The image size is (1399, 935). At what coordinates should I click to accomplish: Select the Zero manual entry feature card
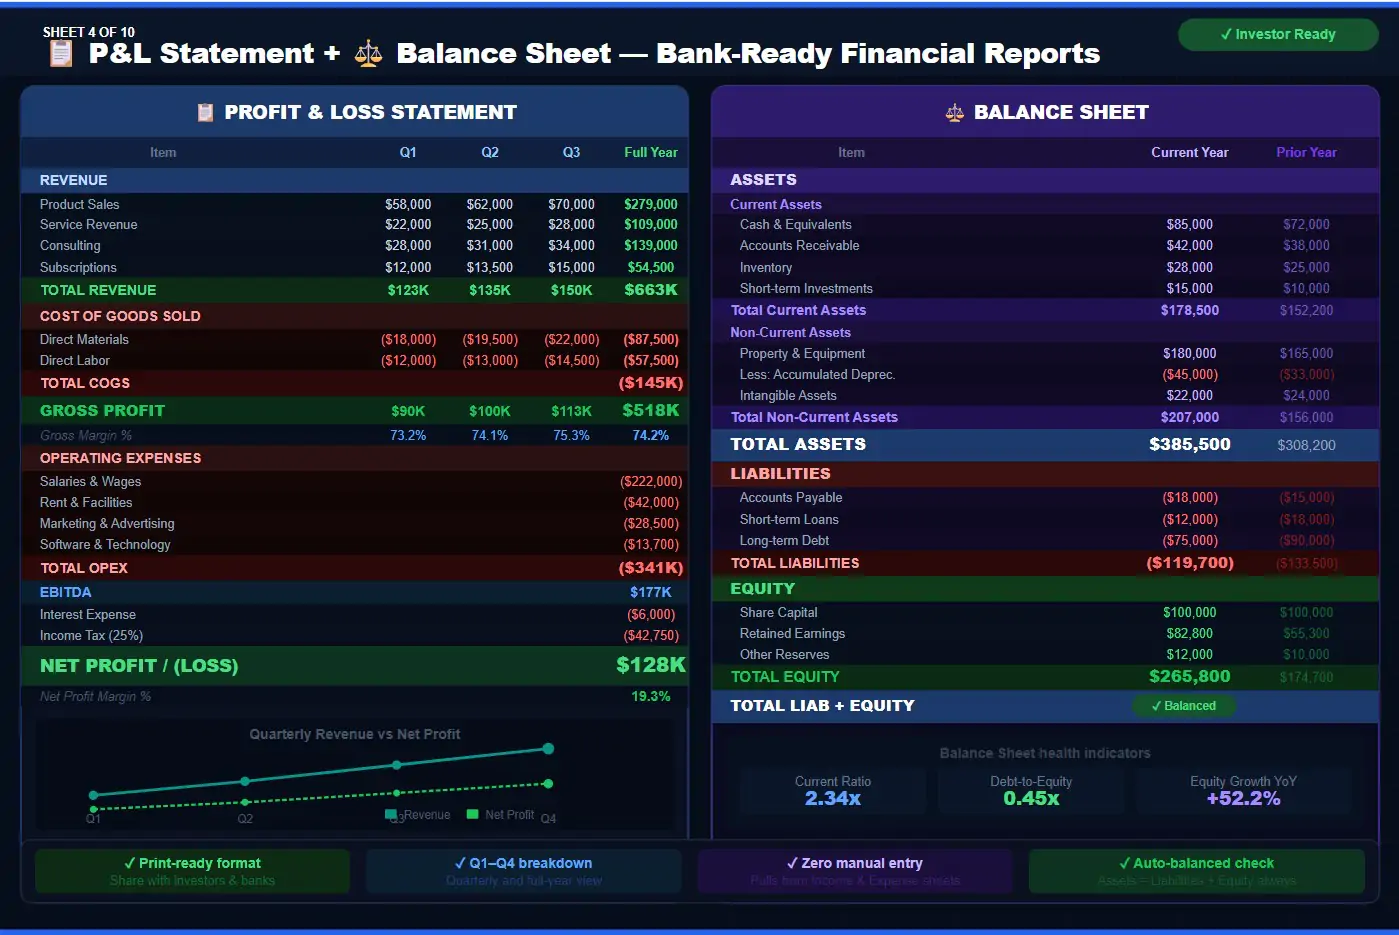click(x=854, y=871)
